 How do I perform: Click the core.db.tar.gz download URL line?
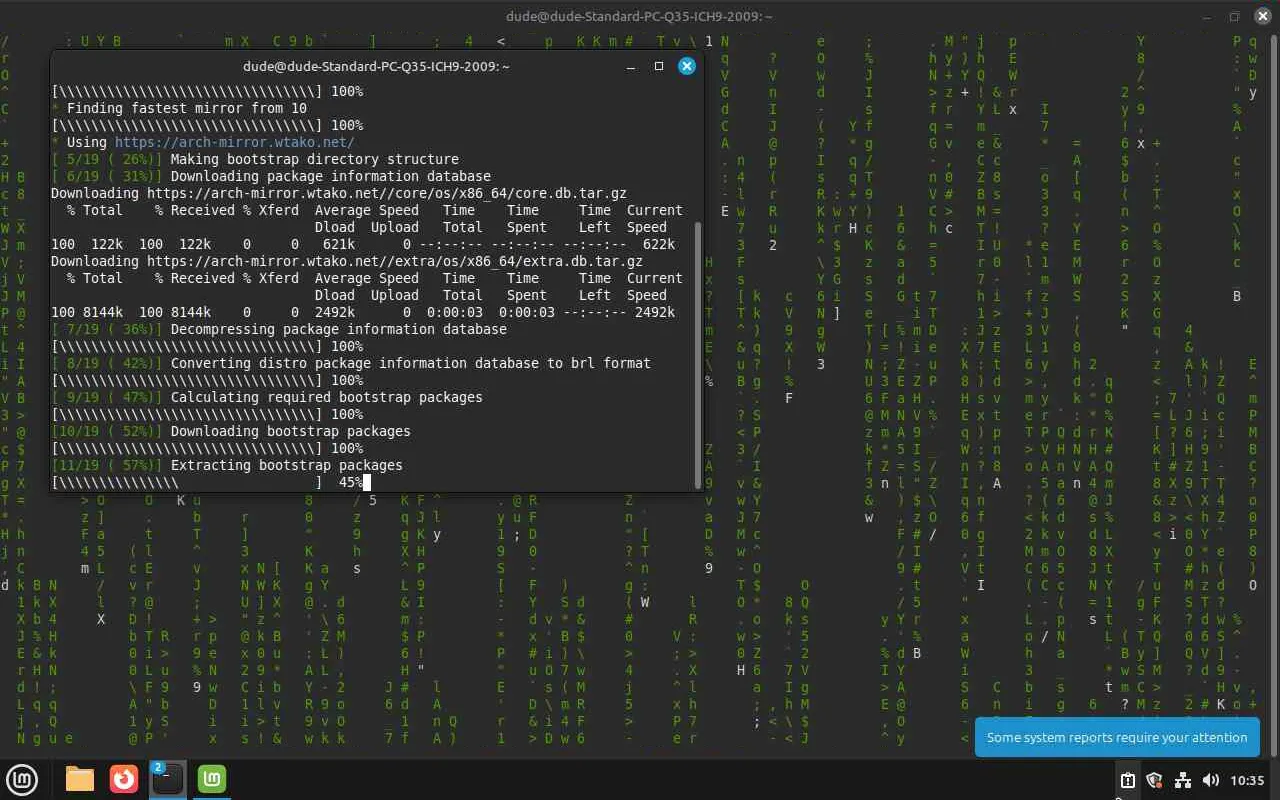(x=339, y=193)
